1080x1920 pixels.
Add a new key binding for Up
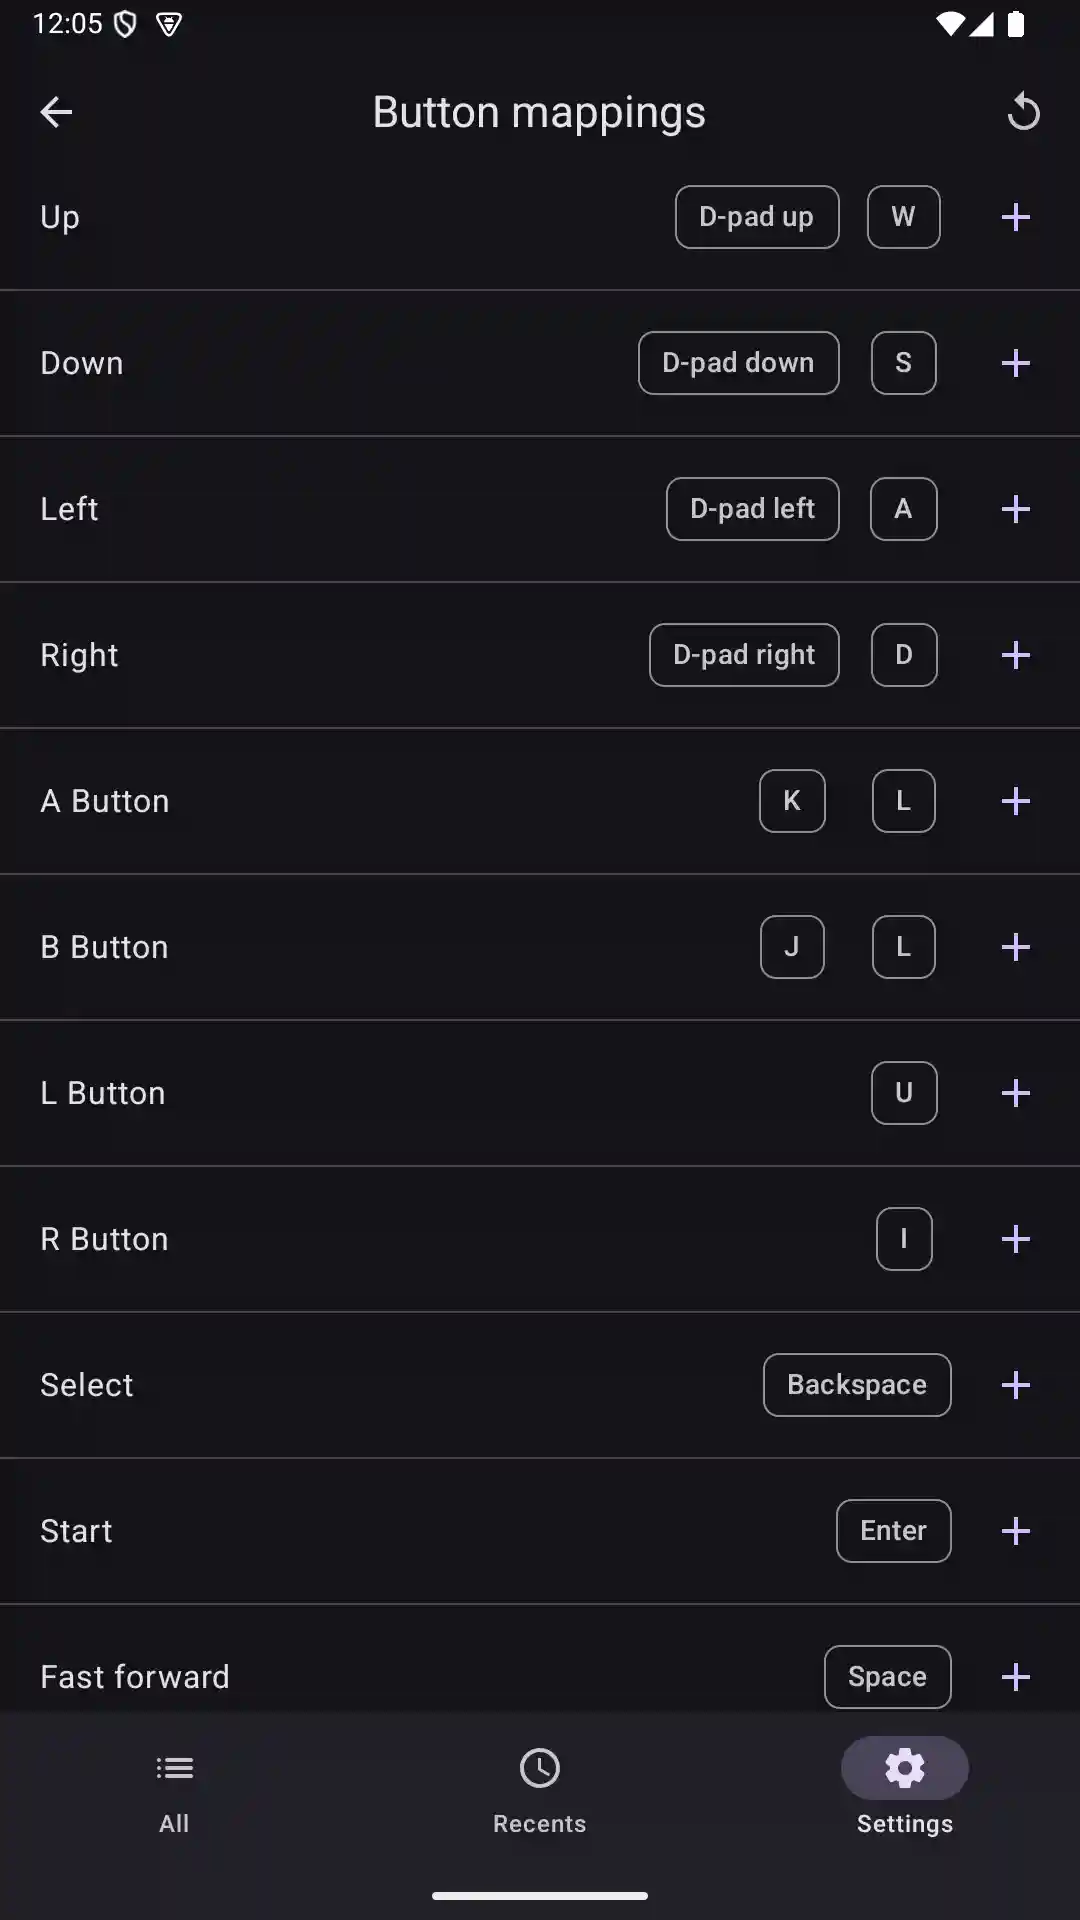click(1015, 217)
